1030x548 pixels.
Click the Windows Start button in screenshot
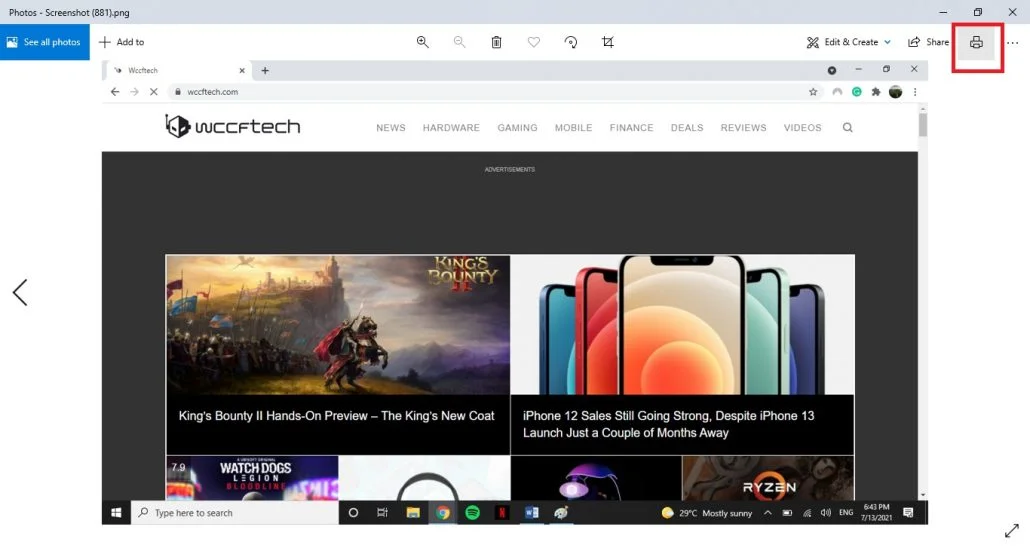click(116, 513)
